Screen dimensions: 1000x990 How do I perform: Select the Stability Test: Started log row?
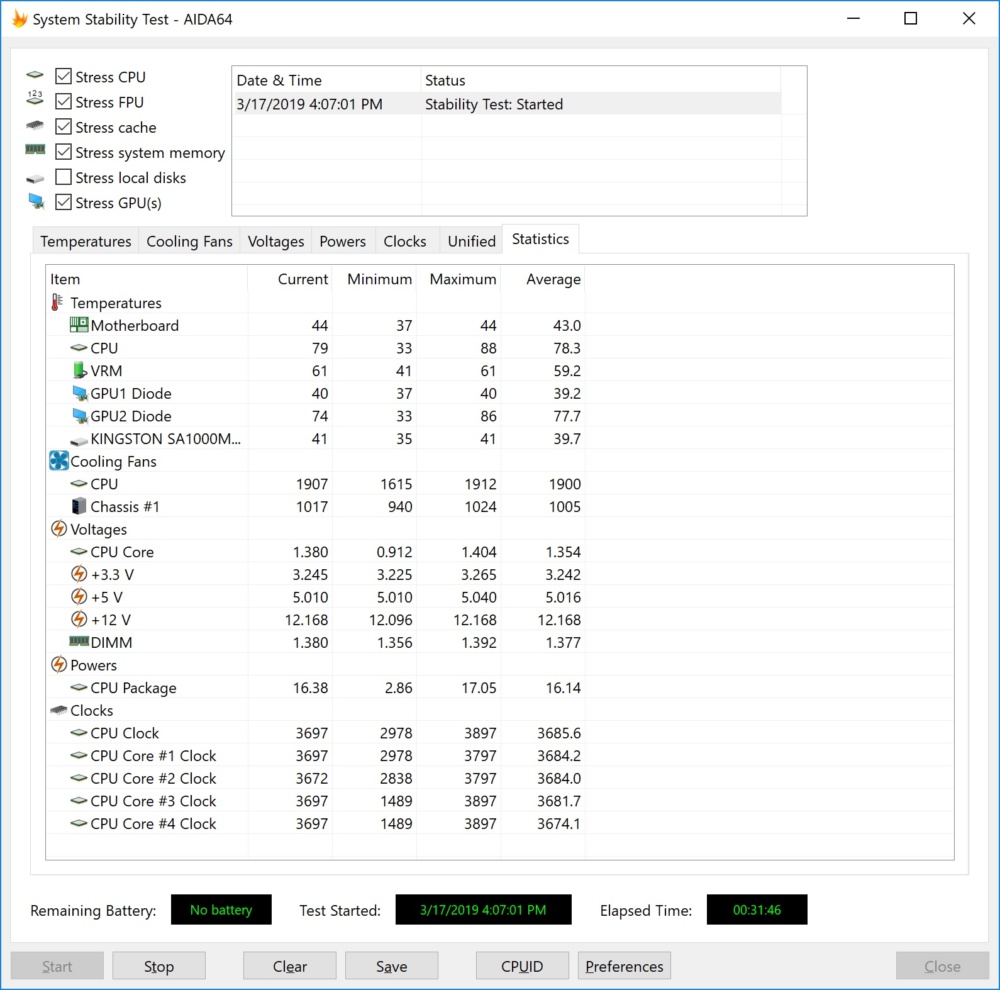[506, 104]
